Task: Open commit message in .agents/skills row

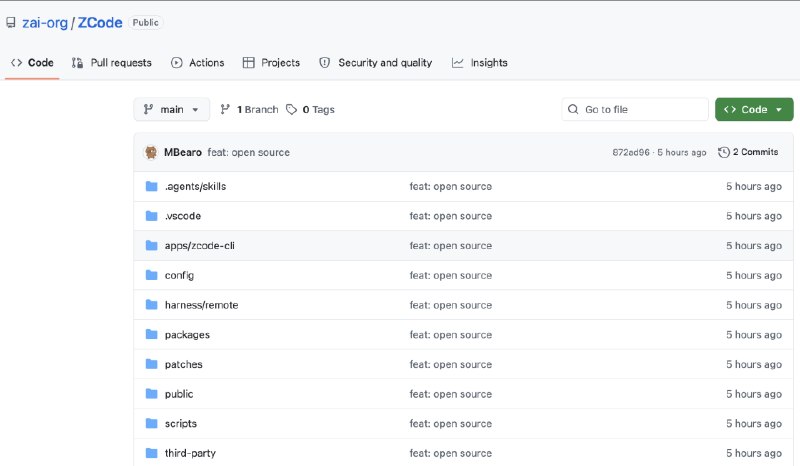Action: coord(451,186)
